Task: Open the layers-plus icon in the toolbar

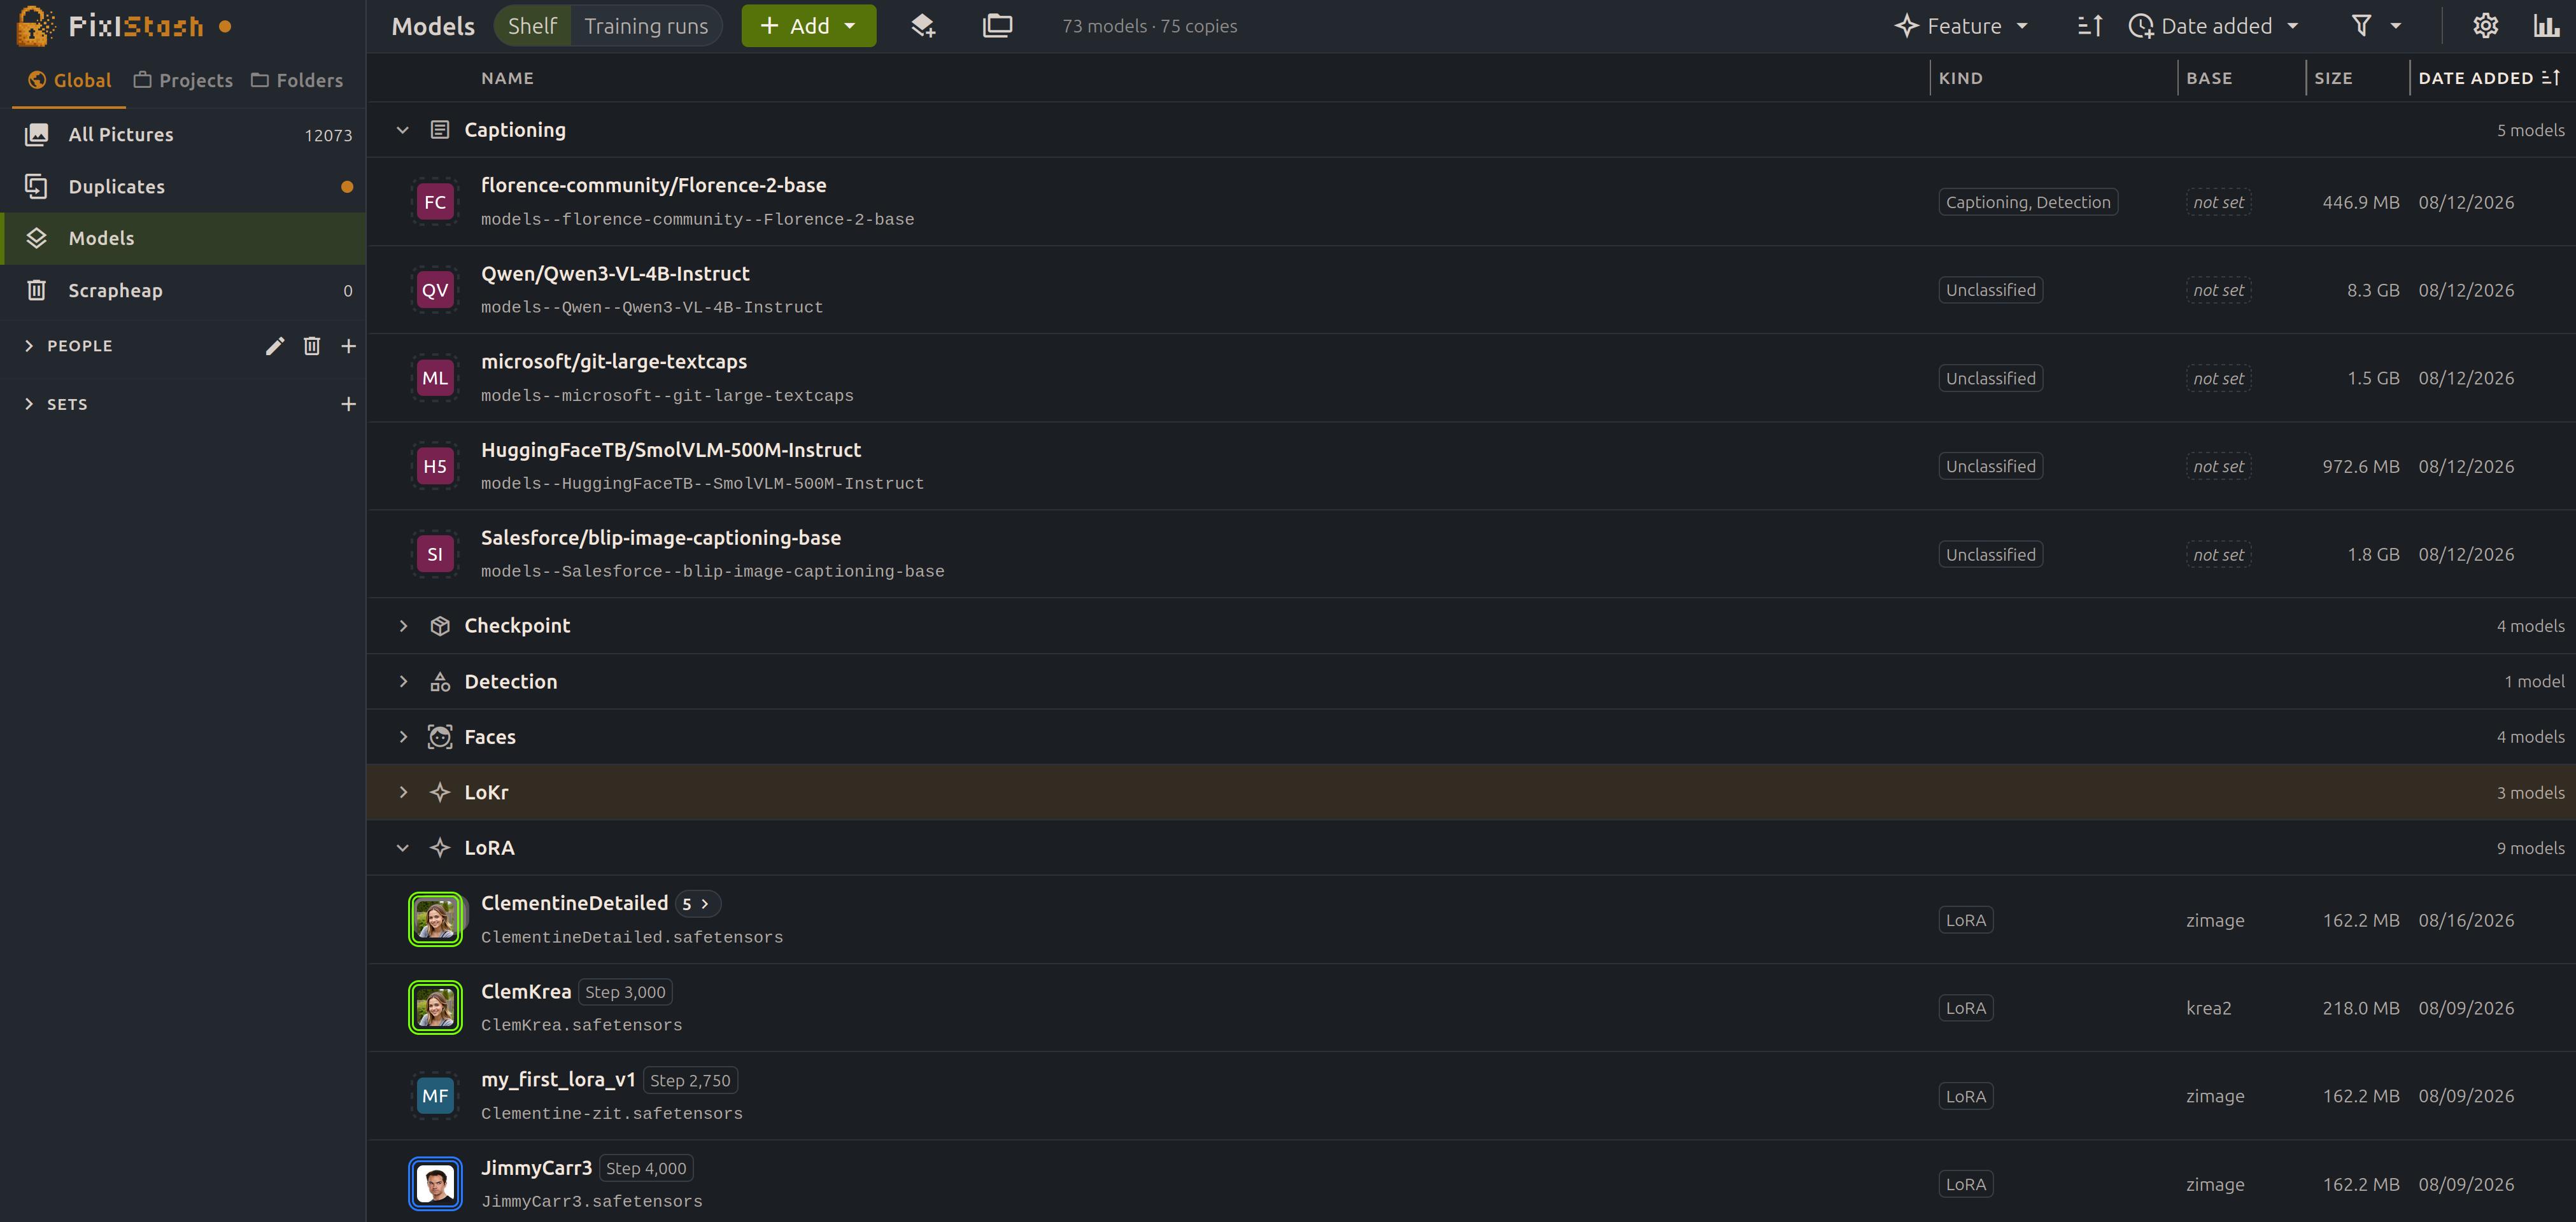Action: [923, 26]
